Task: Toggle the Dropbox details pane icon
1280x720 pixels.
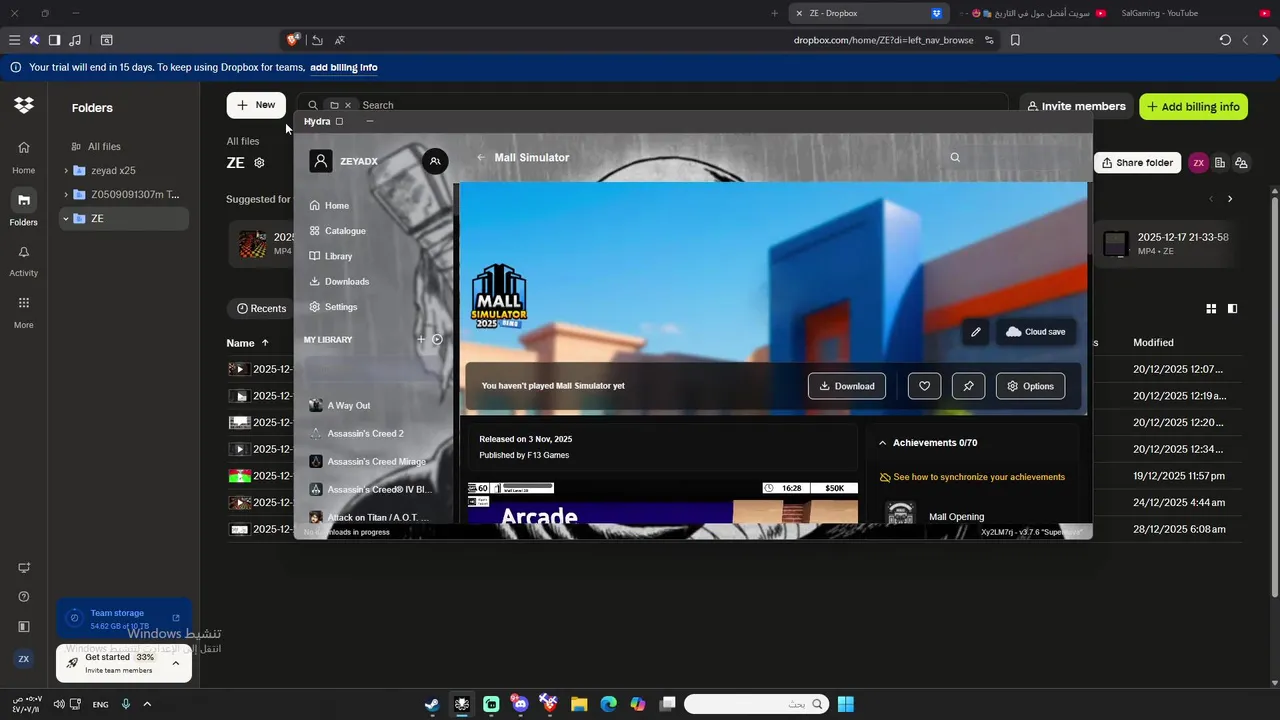Action: point(1232,309)
